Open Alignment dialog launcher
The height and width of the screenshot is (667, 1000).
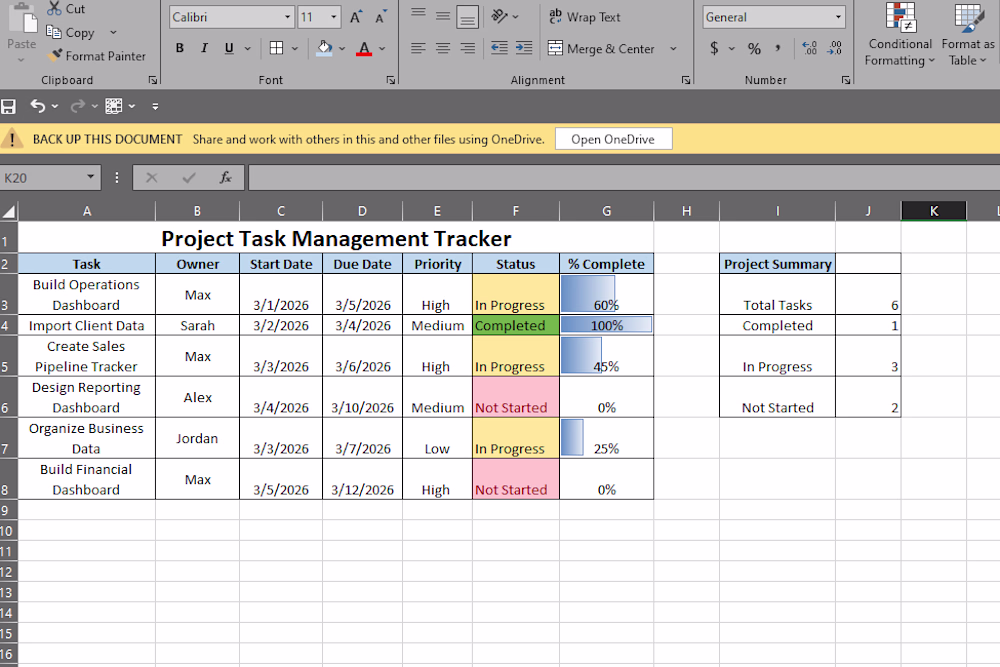[686, 80]
